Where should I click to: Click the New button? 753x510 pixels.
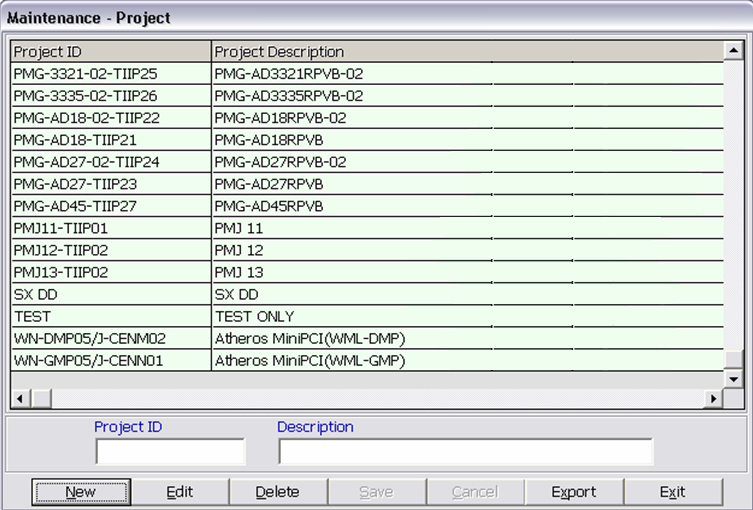coord(81,492)
